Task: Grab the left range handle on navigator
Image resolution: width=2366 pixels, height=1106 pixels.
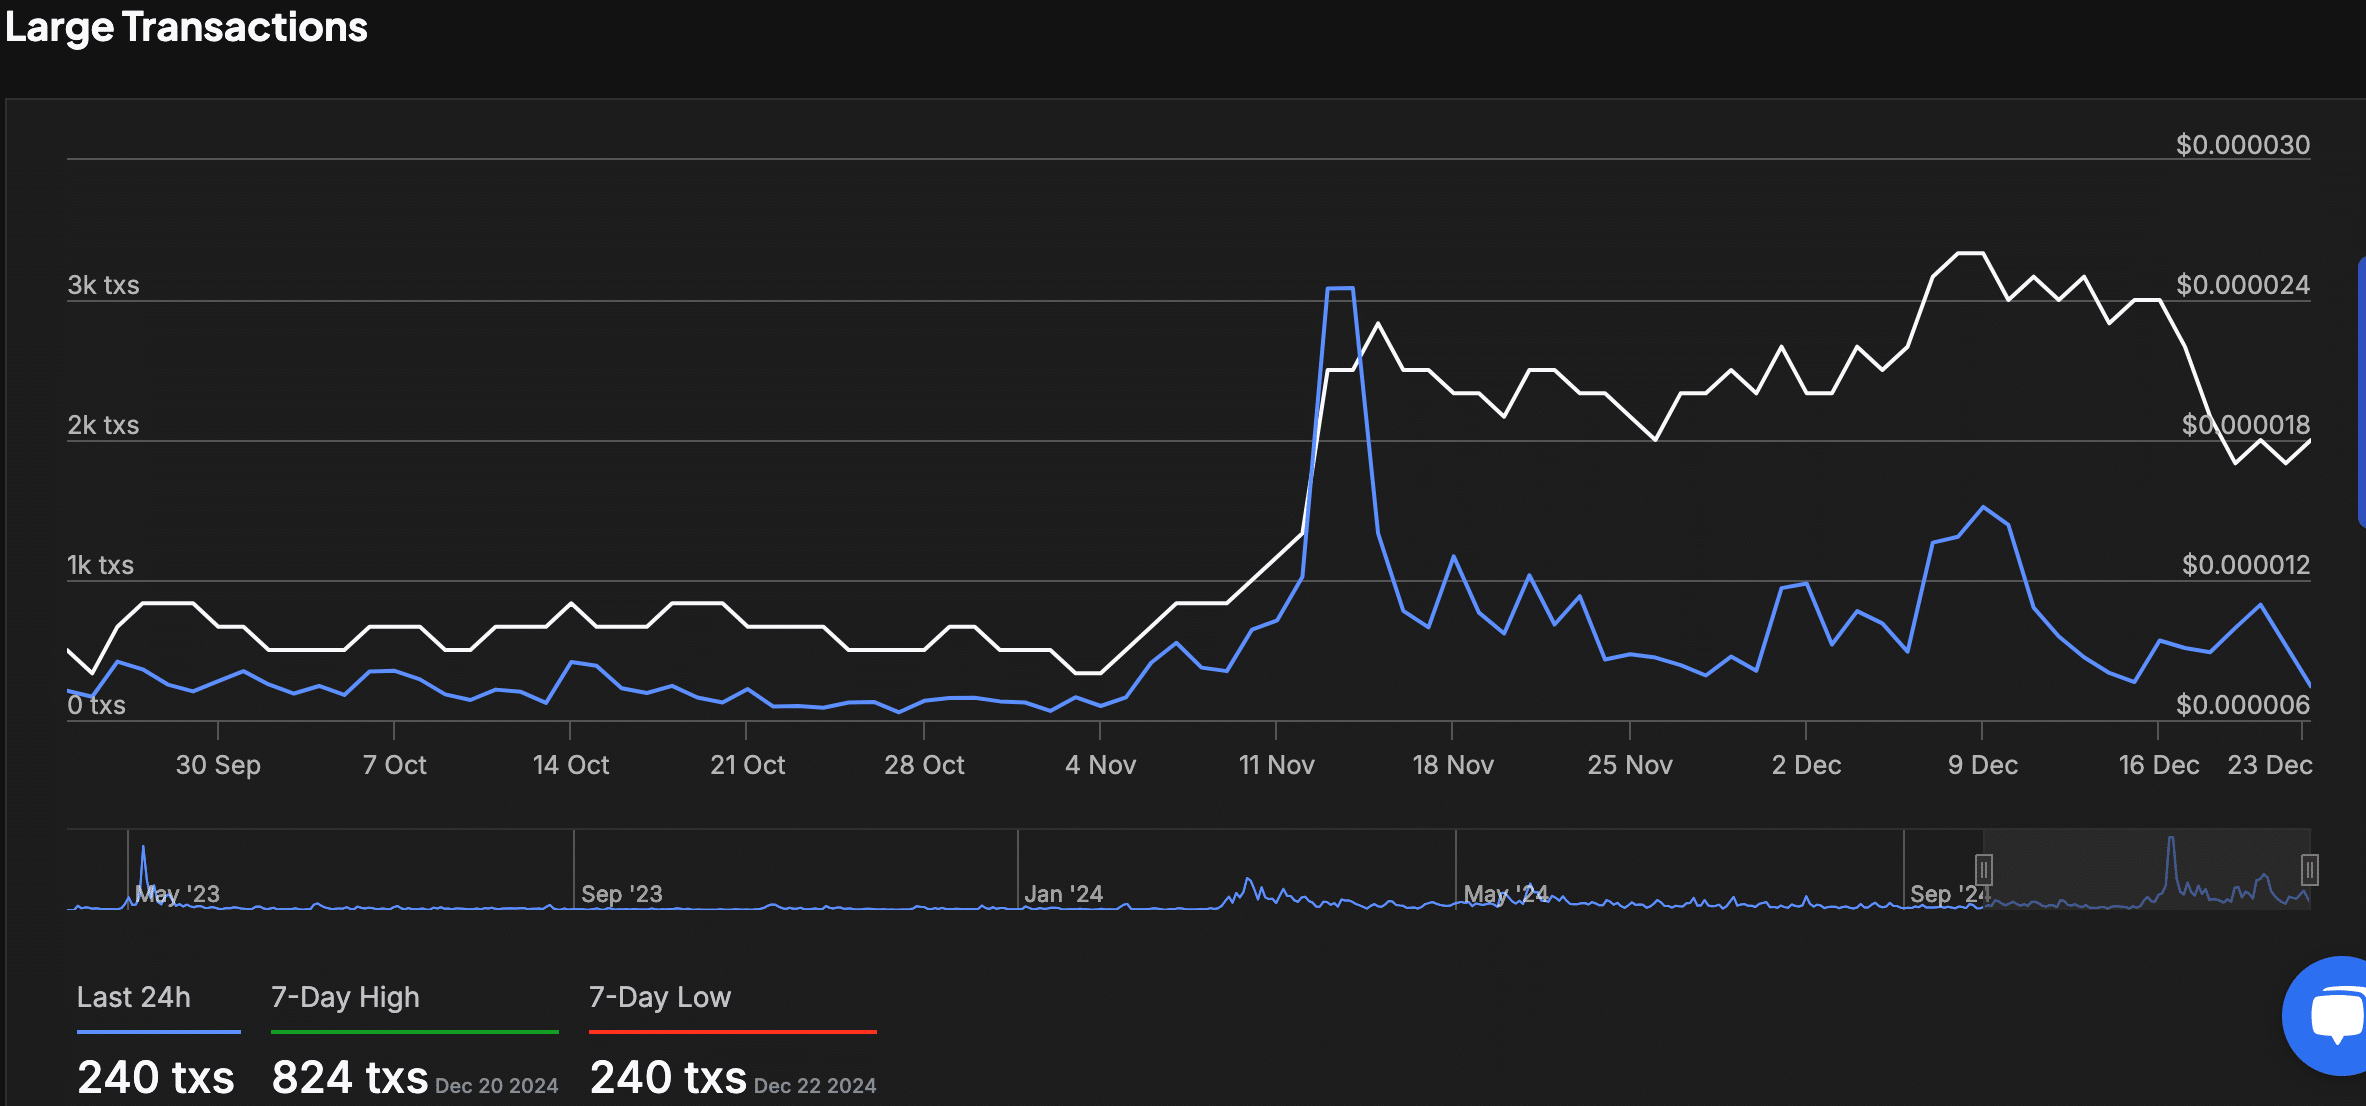Action: click(x=1984, y=870)
